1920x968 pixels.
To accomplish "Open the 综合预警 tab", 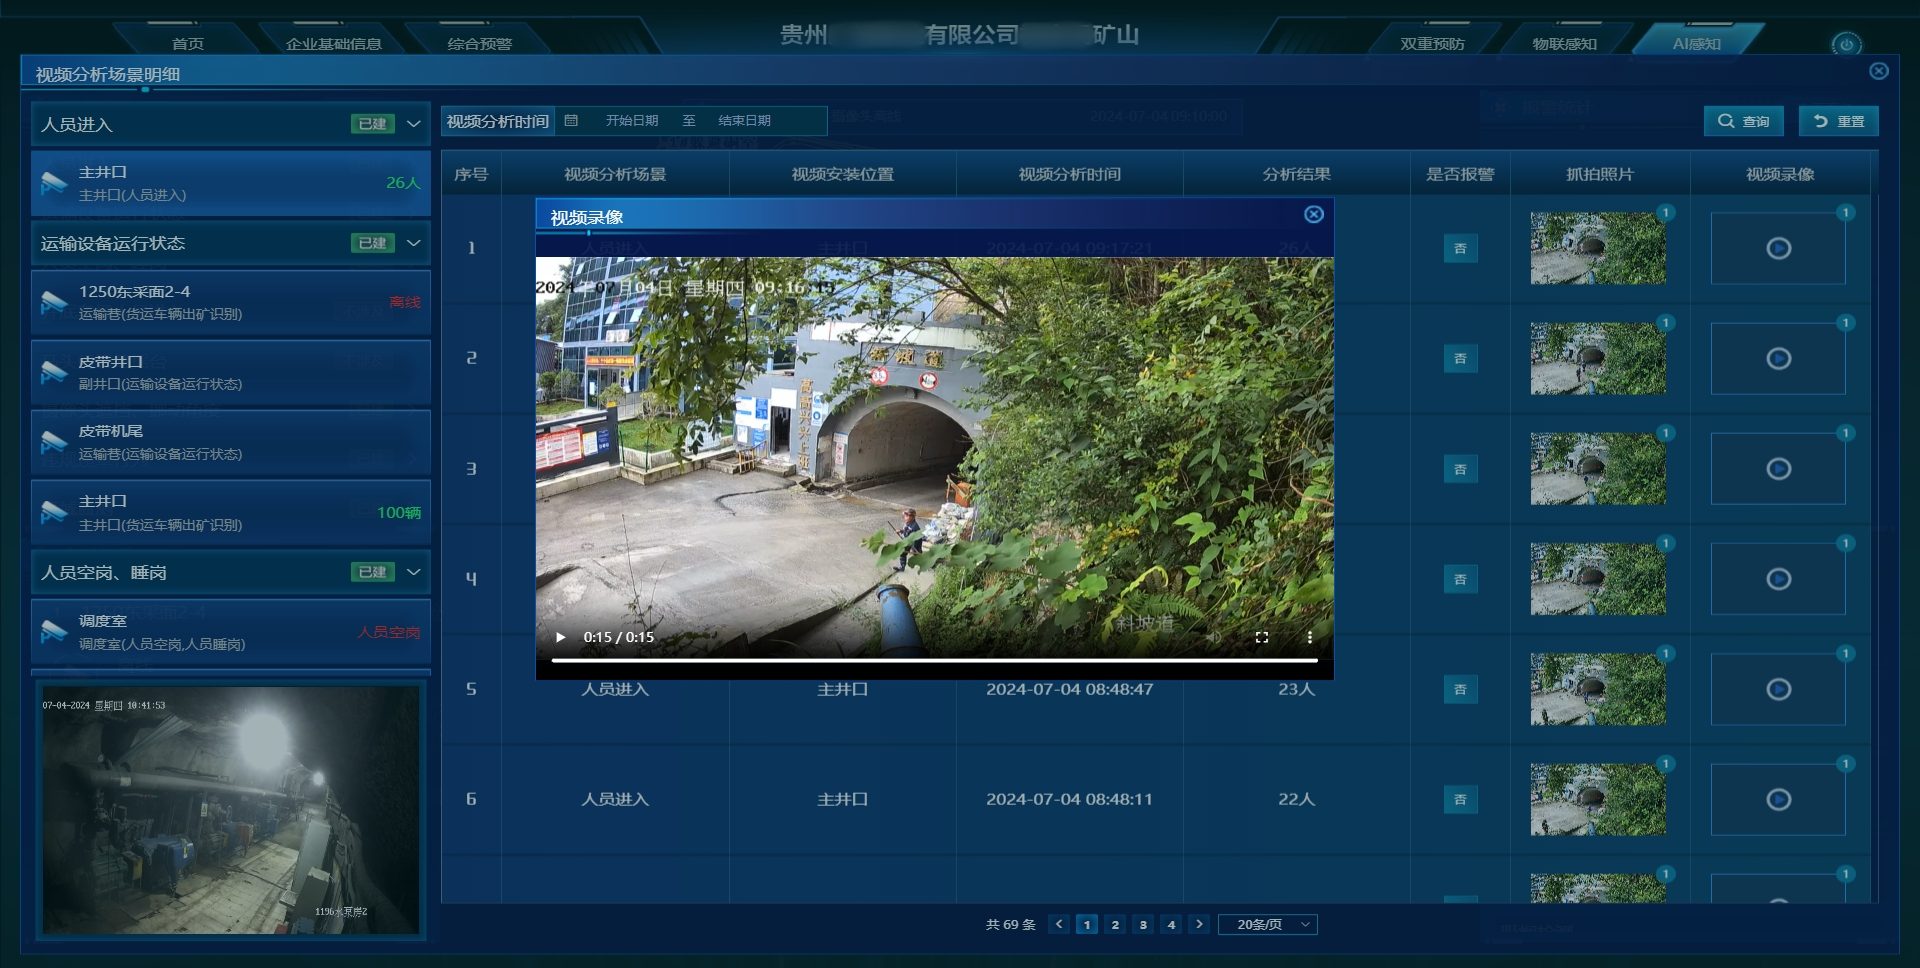I will (479, 44).
